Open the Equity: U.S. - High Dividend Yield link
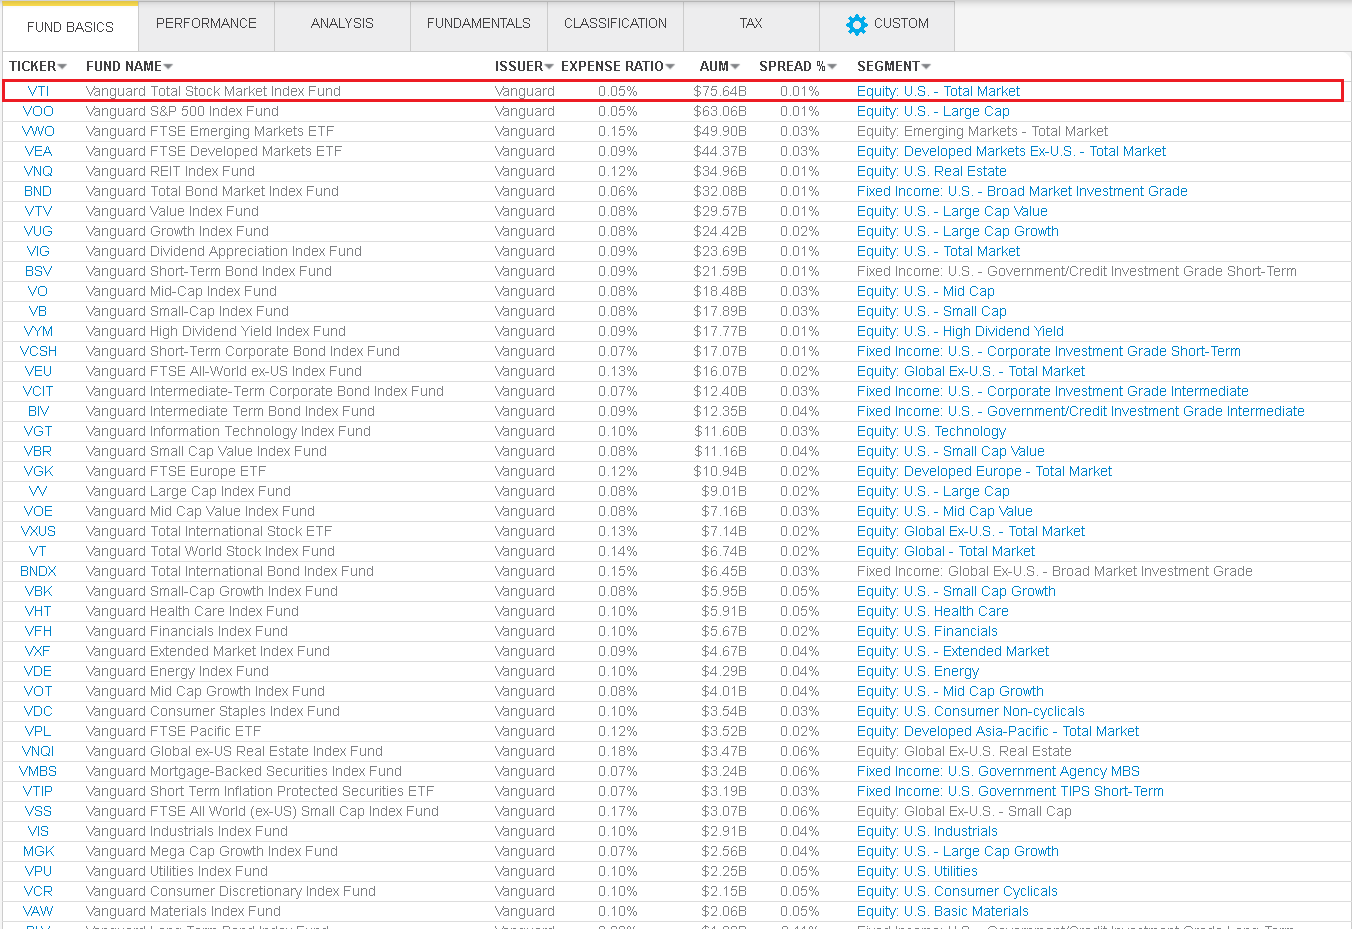Image resolution: width=1352 pixels, height=929 pixels. click(960, 331)
